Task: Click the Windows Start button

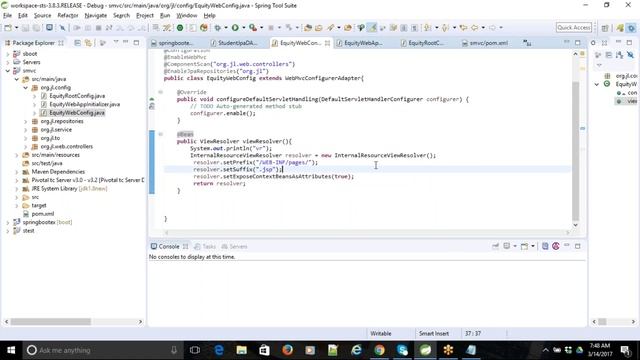Action: point(11,350)
